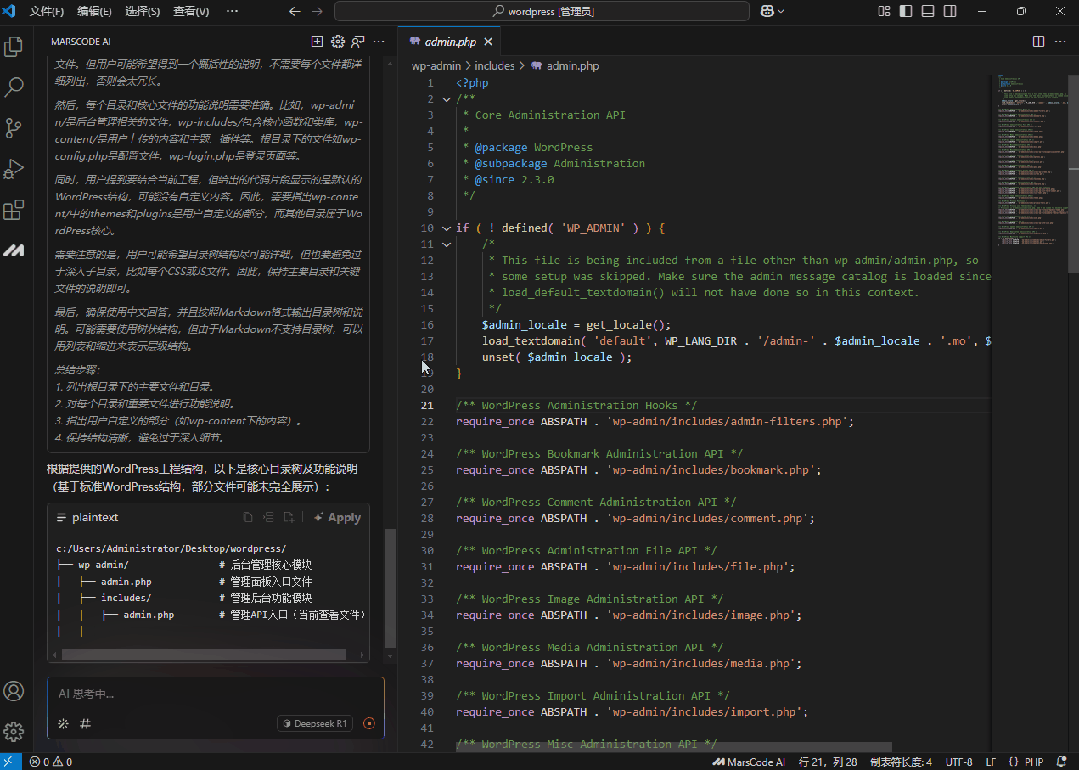The height and width of the screenshot is (770, 1079).
Task: Click the # context icon in chat input
Action: (x=85, y=723)
